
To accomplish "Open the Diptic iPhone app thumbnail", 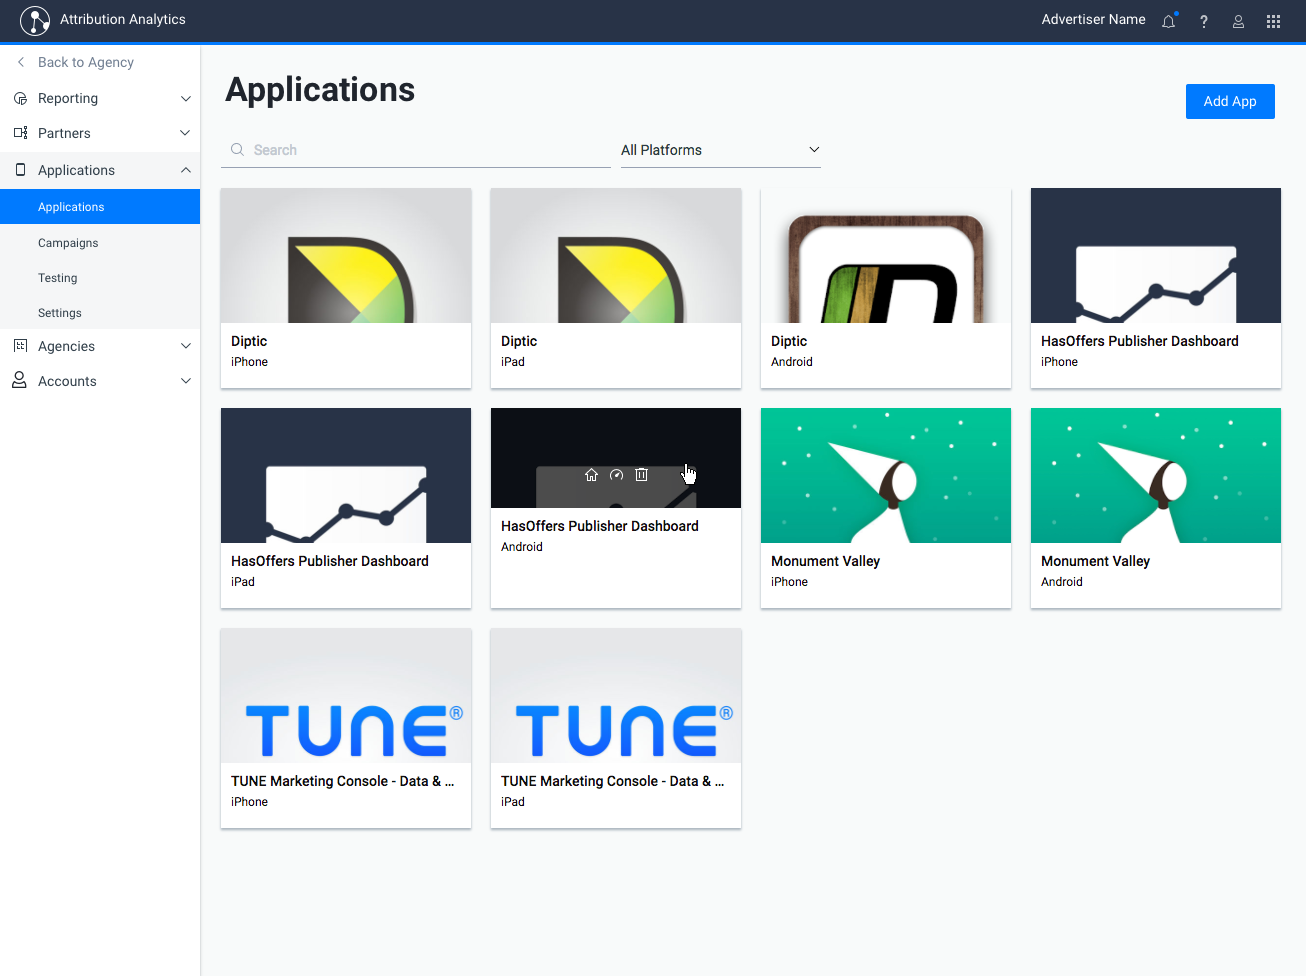I will [346, 255].
